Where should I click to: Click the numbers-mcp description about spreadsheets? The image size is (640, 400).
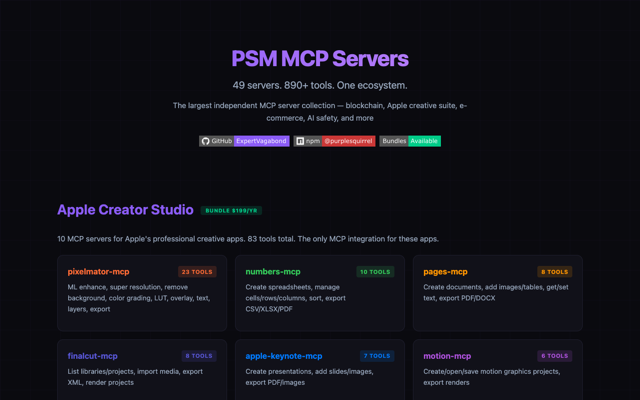tap(296, 298)
